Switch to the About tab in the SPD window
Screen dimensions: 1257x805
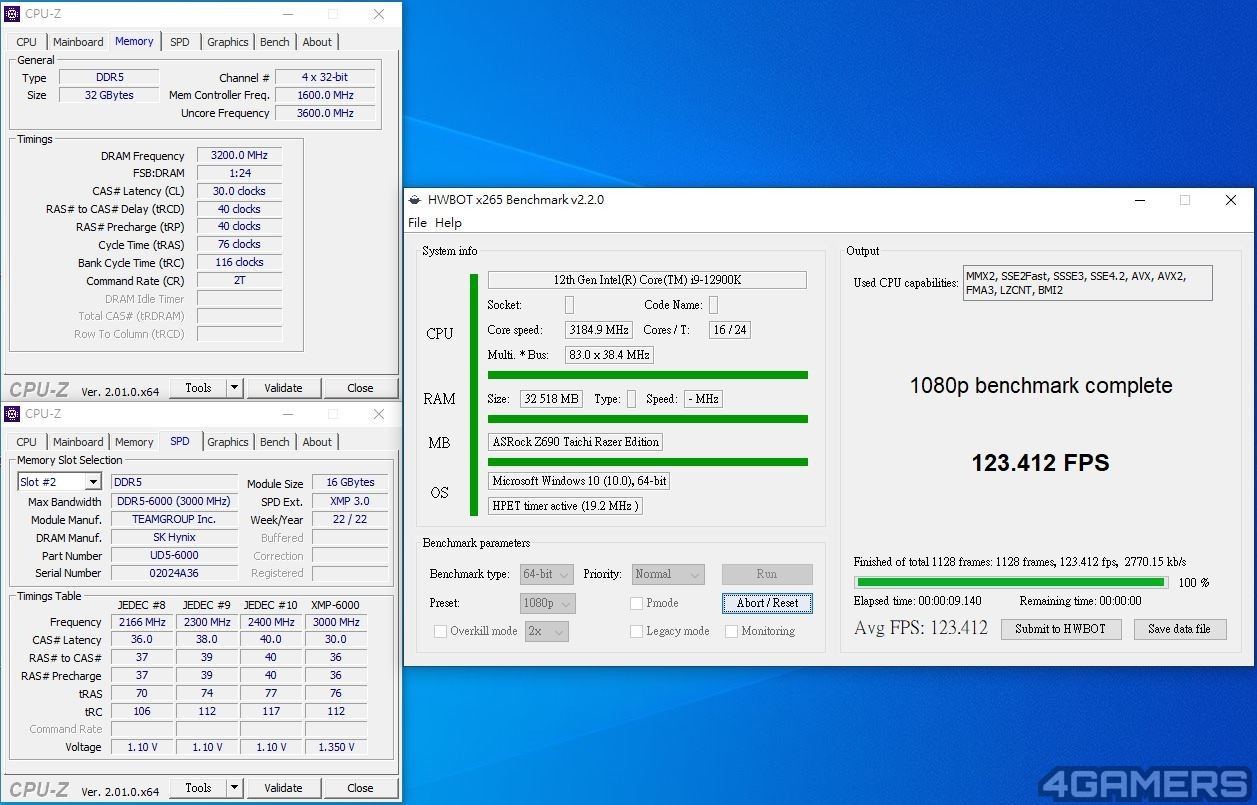click(x=317, y=442)
